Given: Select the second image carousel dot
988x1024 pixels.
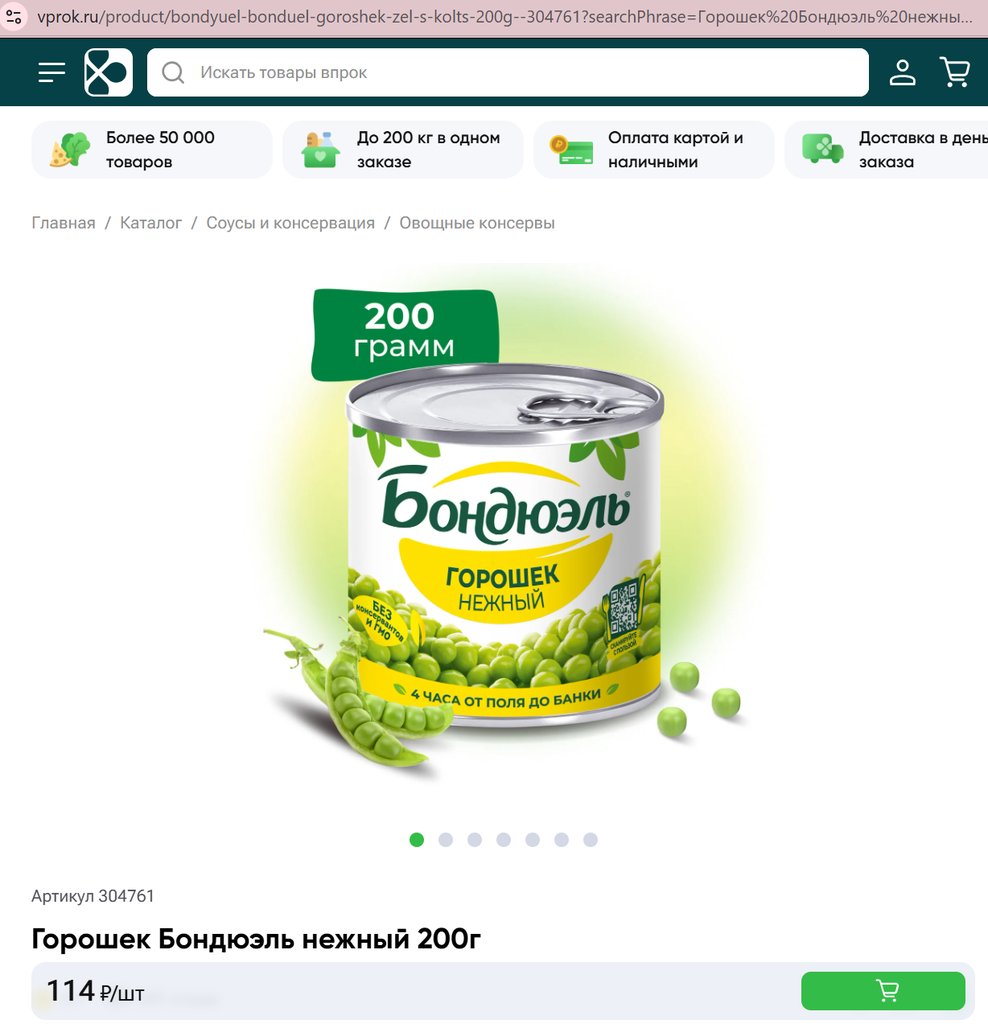Looking at the screenshot, I should [x=445, y=840].
